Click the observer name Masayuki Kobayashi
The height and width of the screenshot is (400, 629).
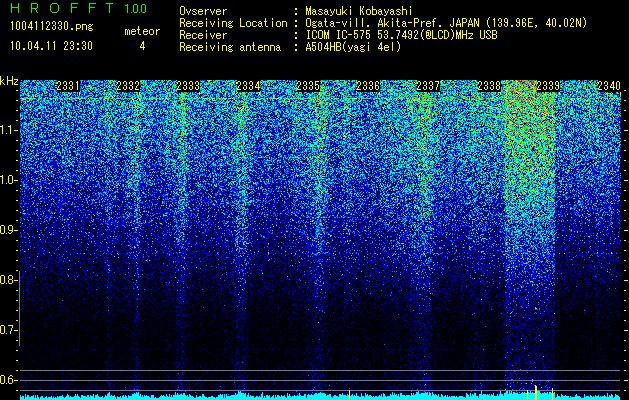pos(359,11)
